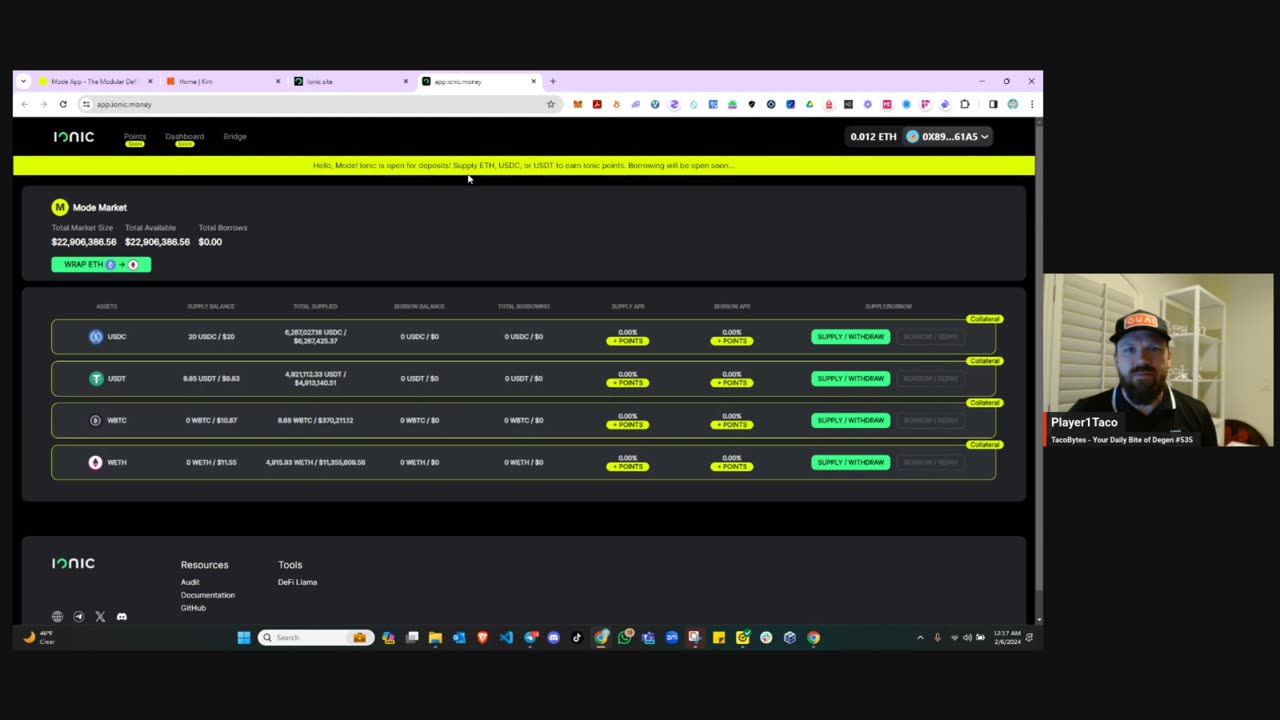This screenshot has width=1280, height=720.
Task: Open Brave browser from the taskbar
Action: tap(483, 637)
